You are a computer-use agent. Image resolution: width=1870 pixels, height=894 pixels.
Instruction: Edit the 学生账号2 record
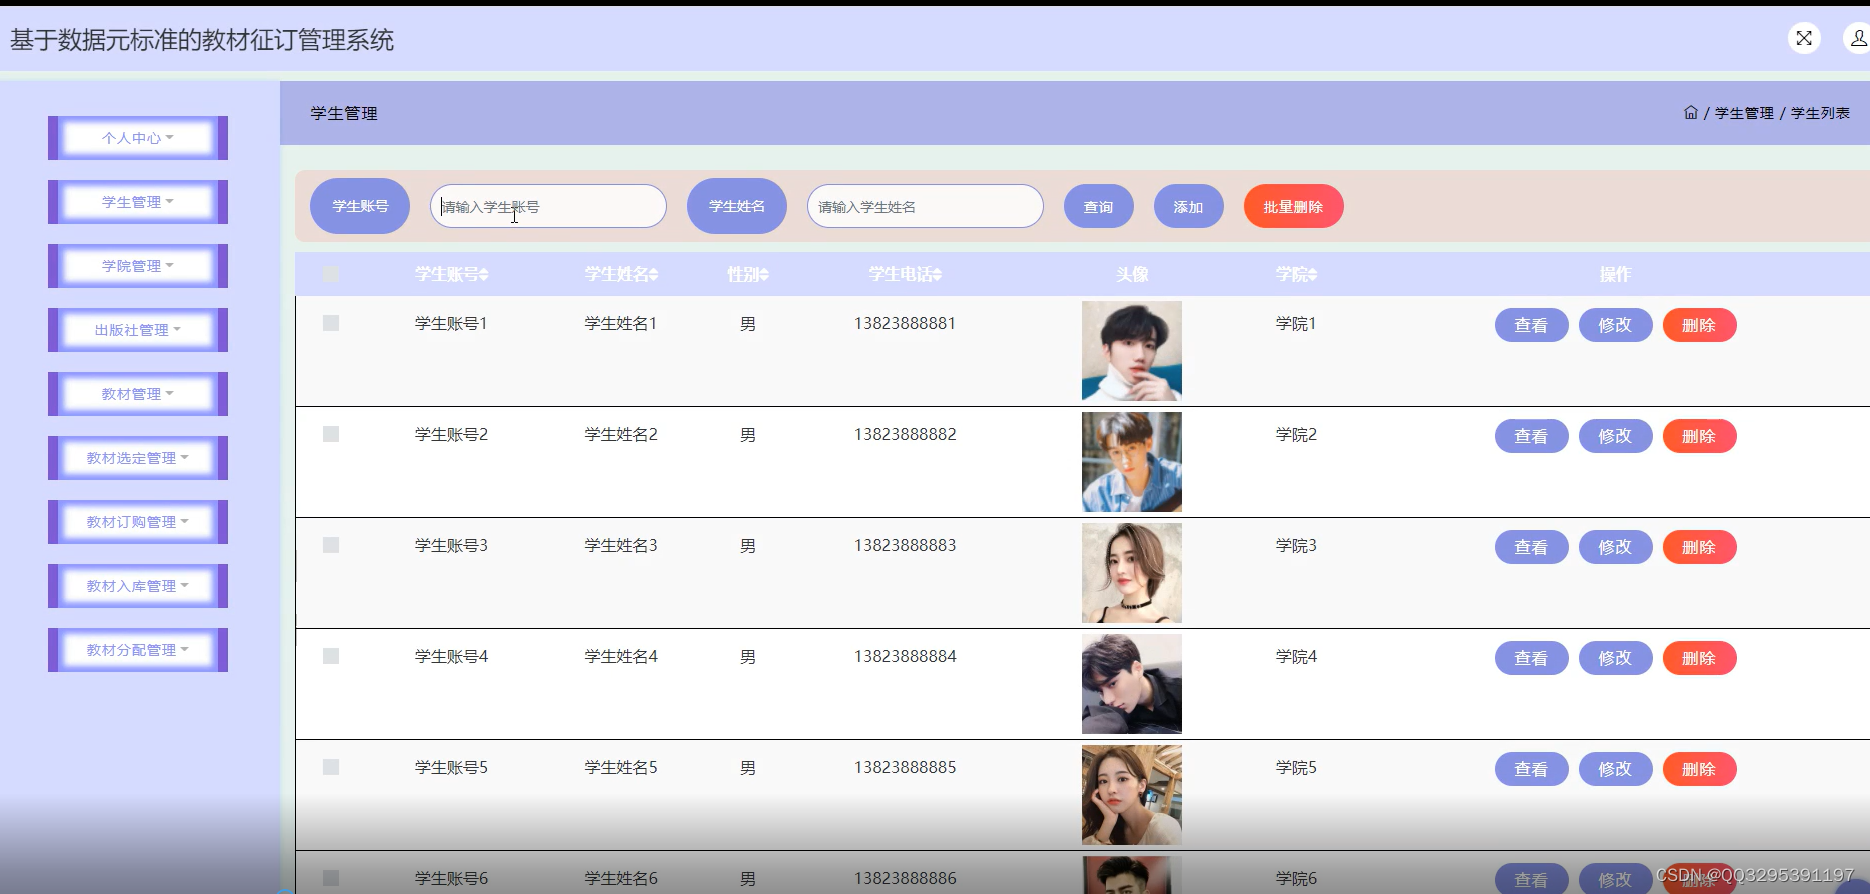tap(1615, 436)
